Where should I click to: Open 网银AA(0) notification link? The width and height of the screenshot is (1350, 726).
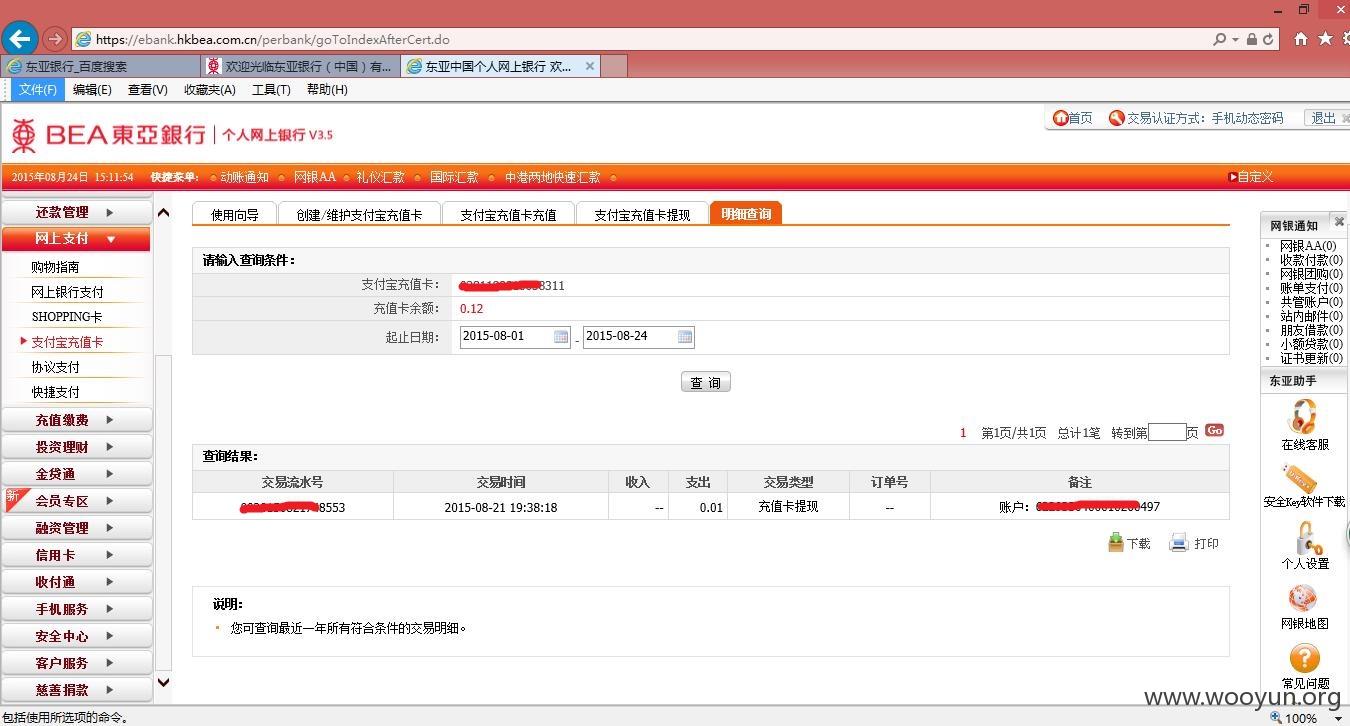pos(1308,246)
